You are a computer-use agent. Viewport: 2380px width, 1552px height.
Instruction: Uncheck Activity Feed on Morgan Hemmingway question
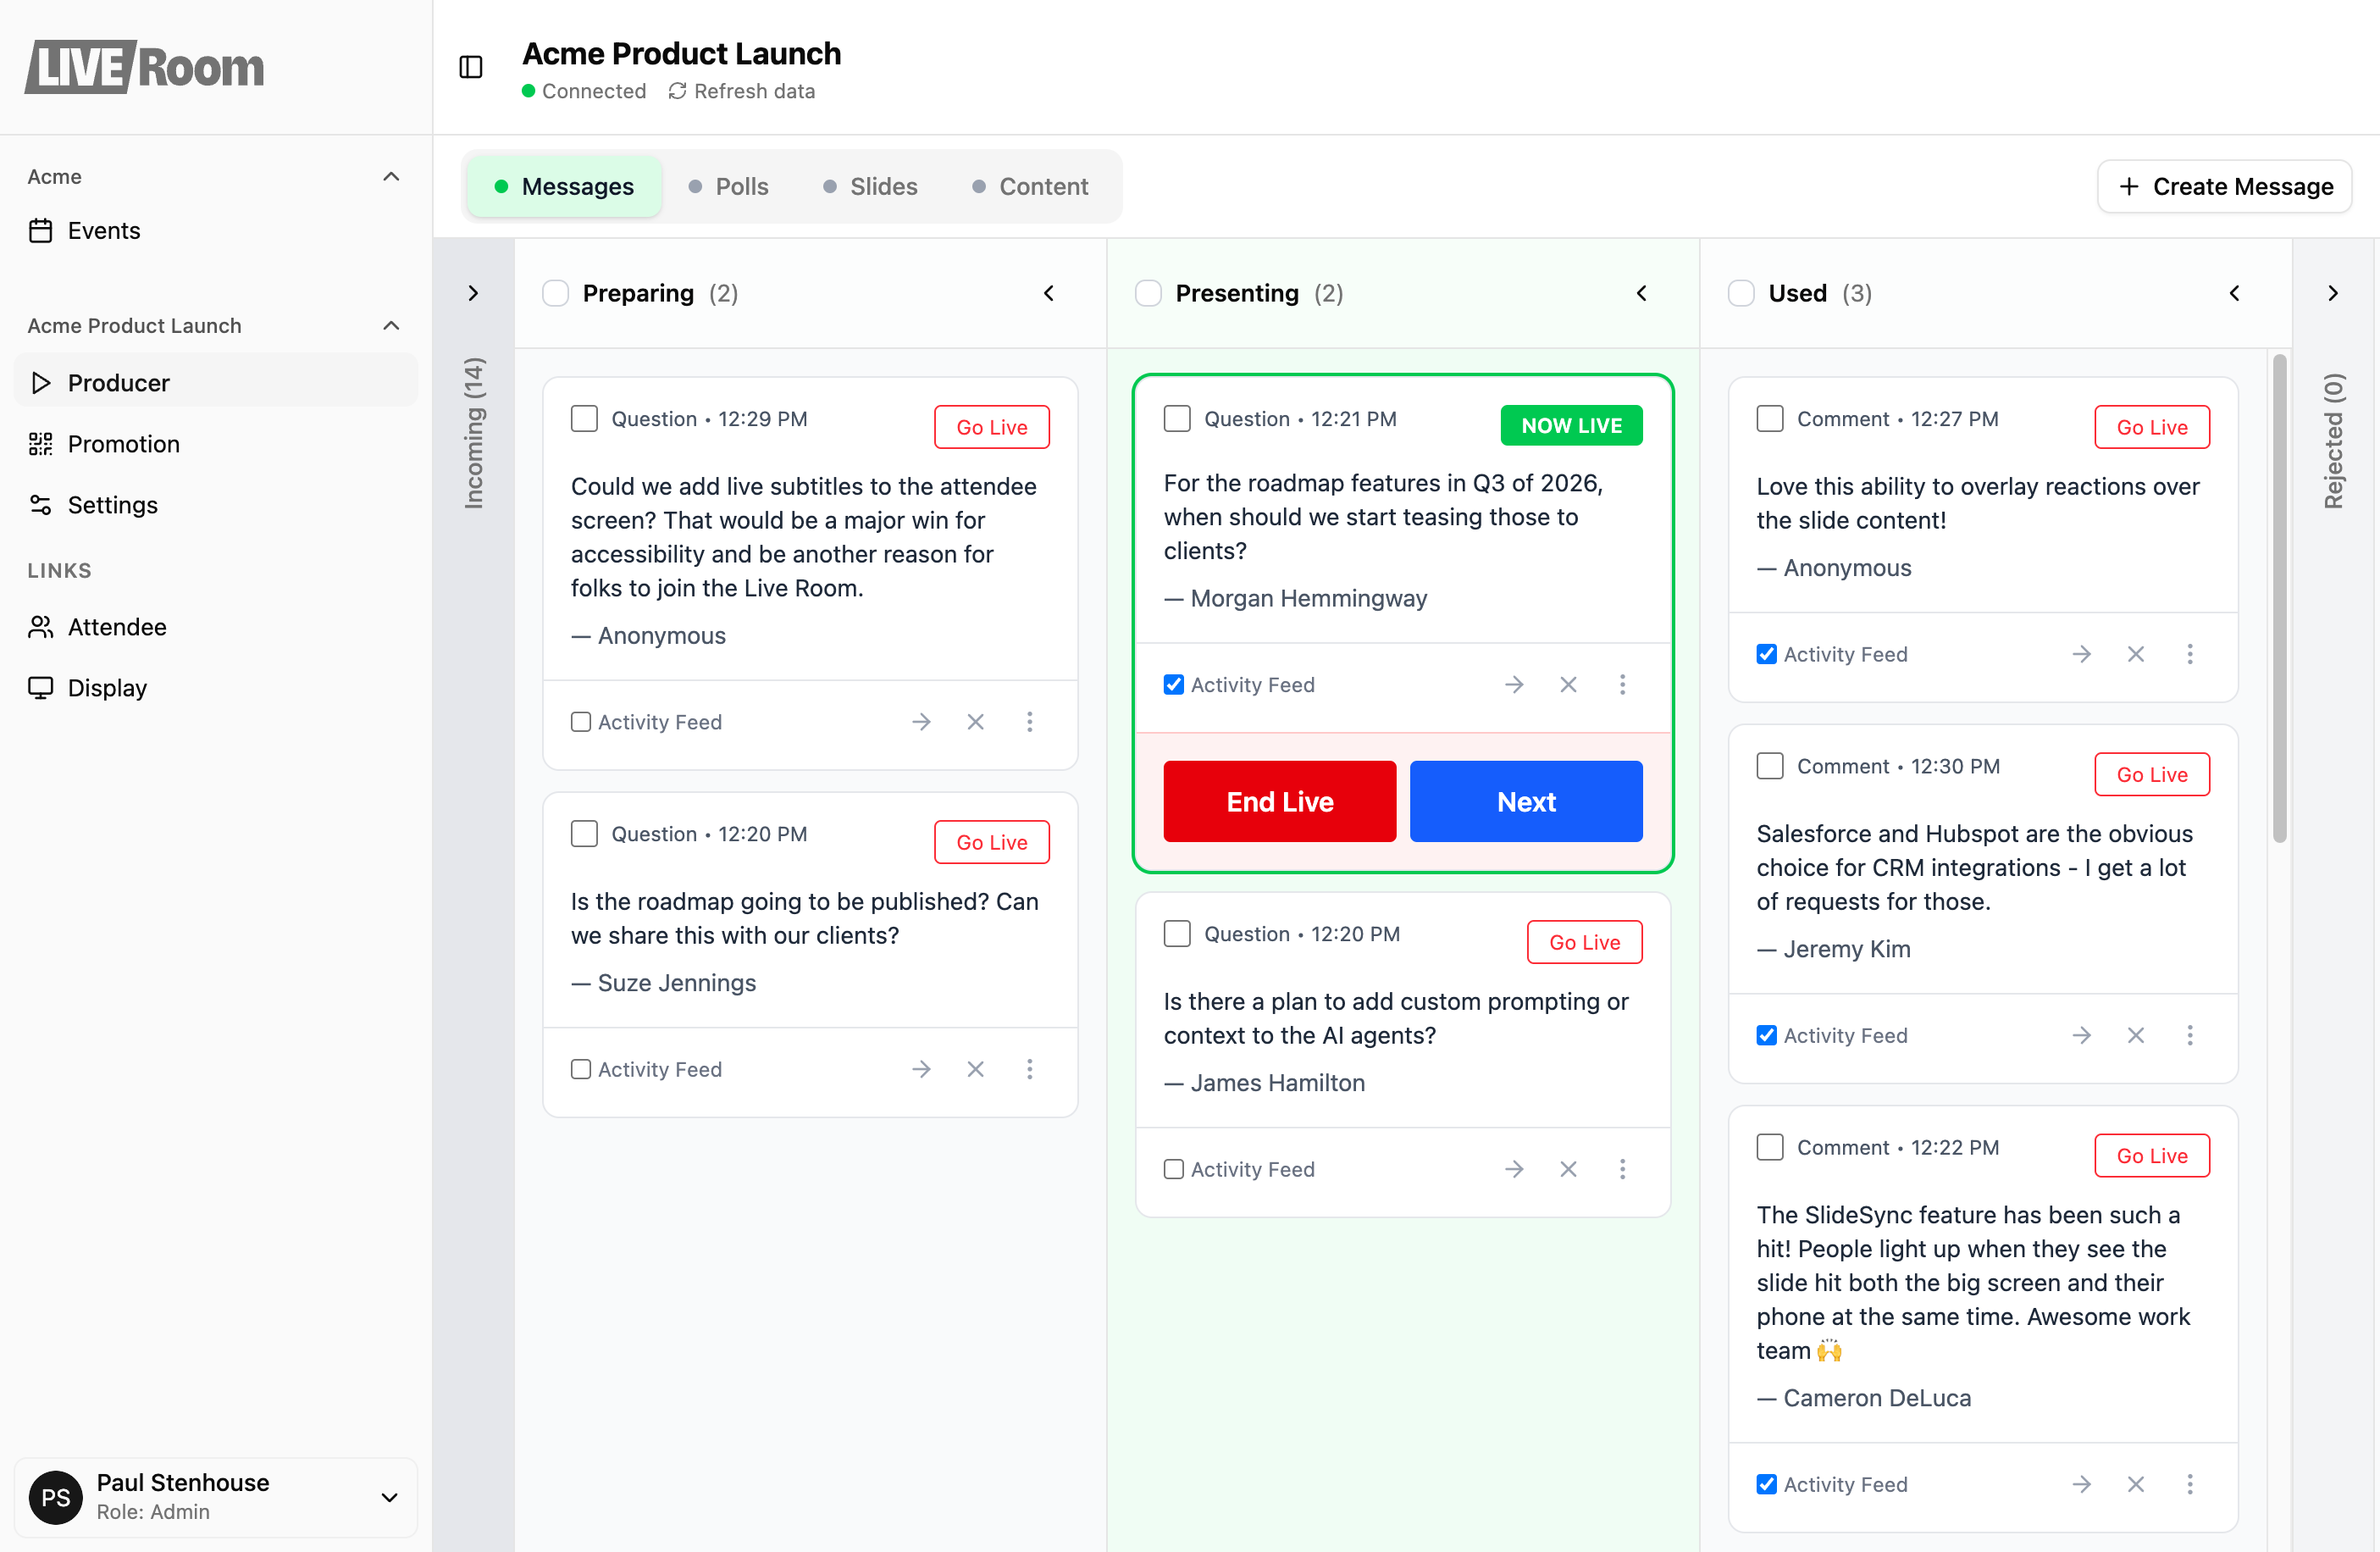(1174, 685)
